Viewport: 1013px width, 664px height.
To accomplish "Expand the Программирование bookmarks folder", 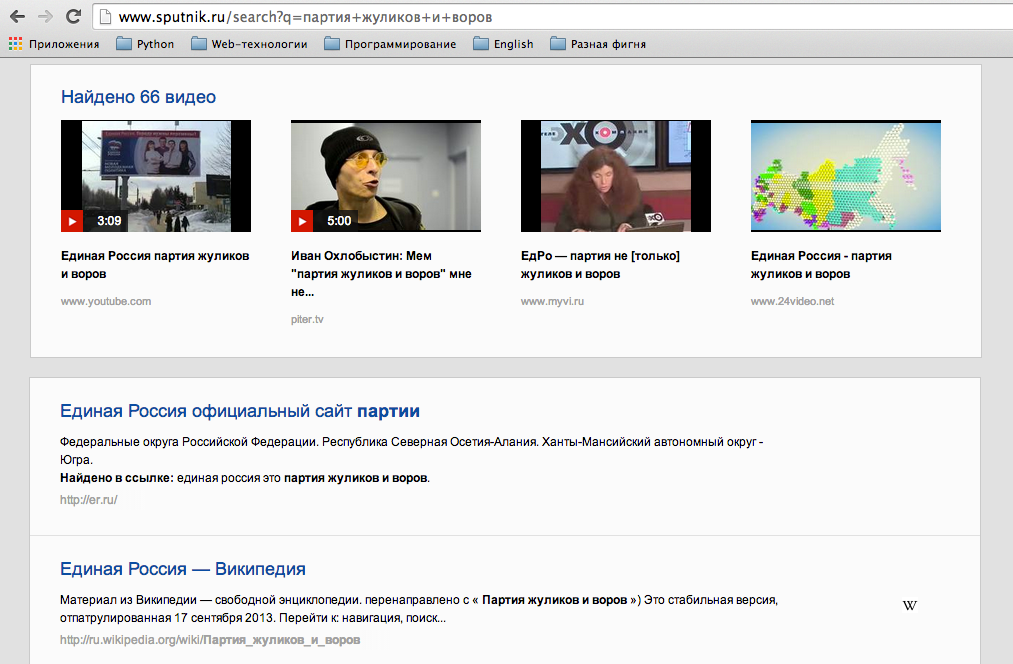I will 390,44.
